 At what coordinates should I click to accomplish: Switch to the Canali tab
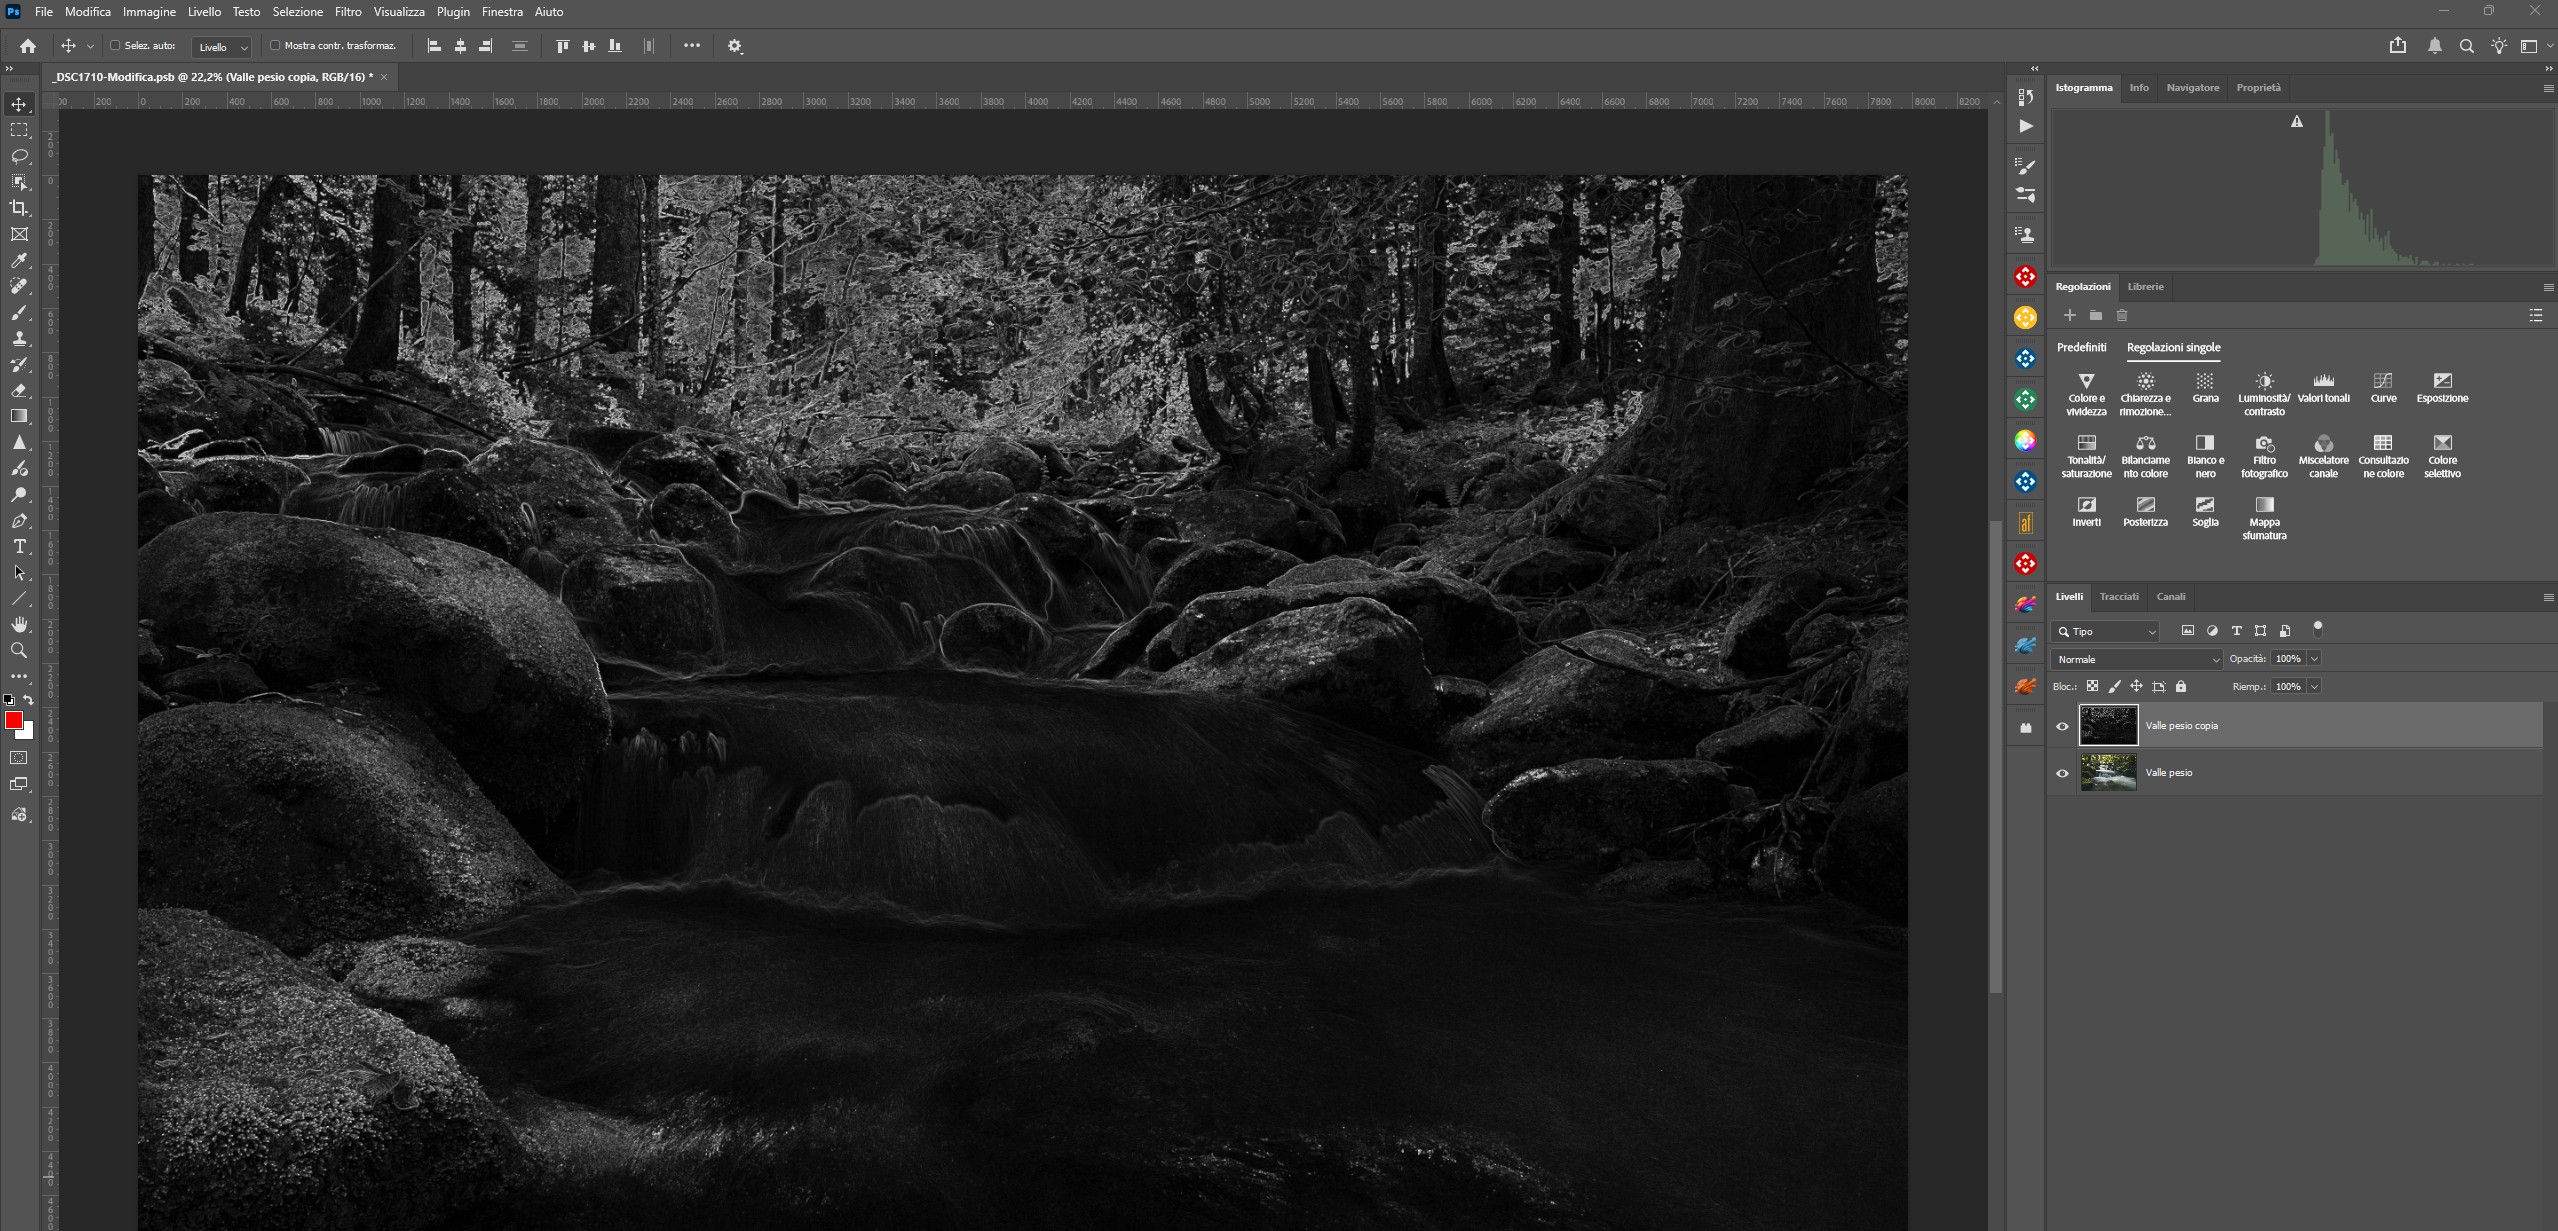[x=2172, y=597]
